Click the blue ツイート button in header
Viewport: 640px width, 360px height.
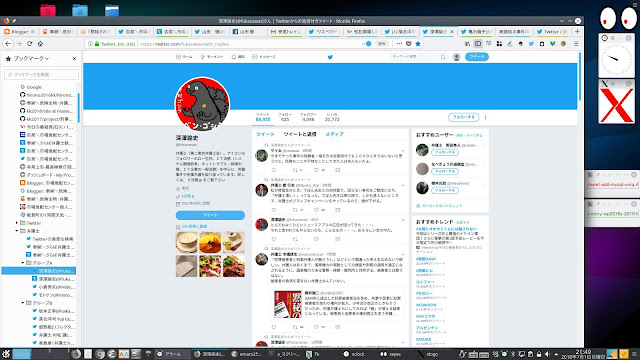pyautogui.click(x=477, y=57)
